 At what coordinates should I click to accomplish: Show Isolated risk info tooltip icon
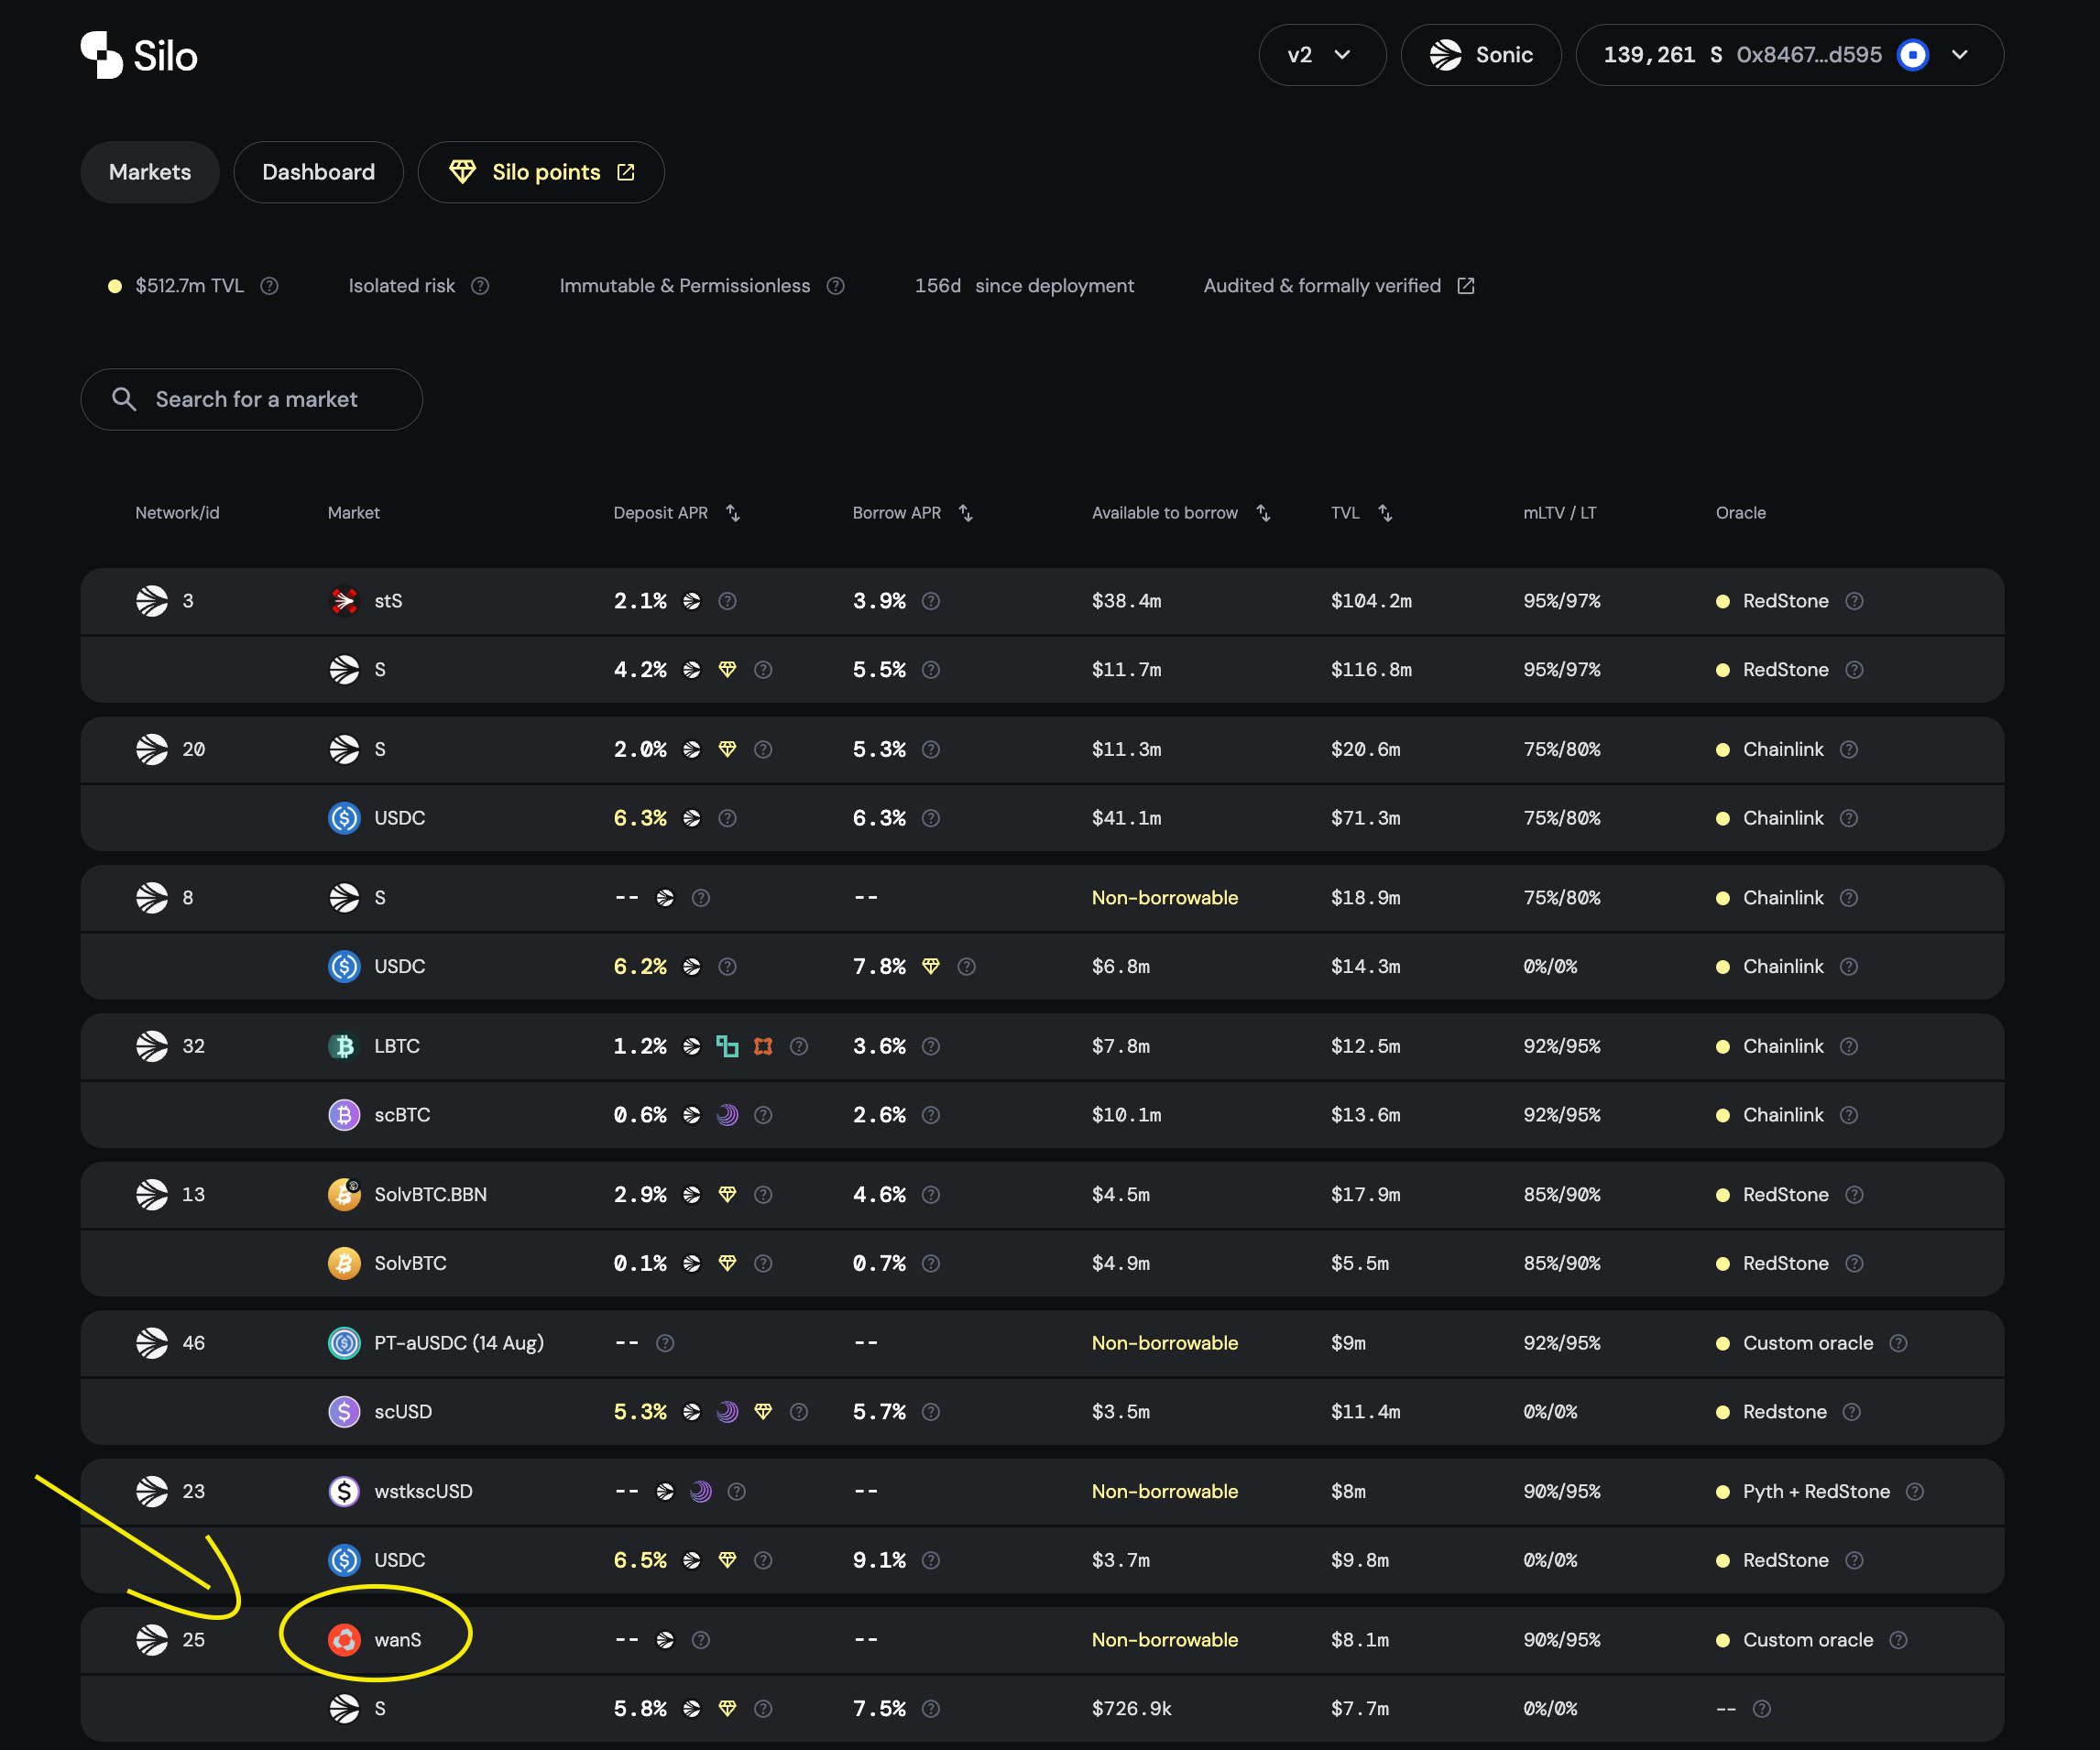click(480, 286)
